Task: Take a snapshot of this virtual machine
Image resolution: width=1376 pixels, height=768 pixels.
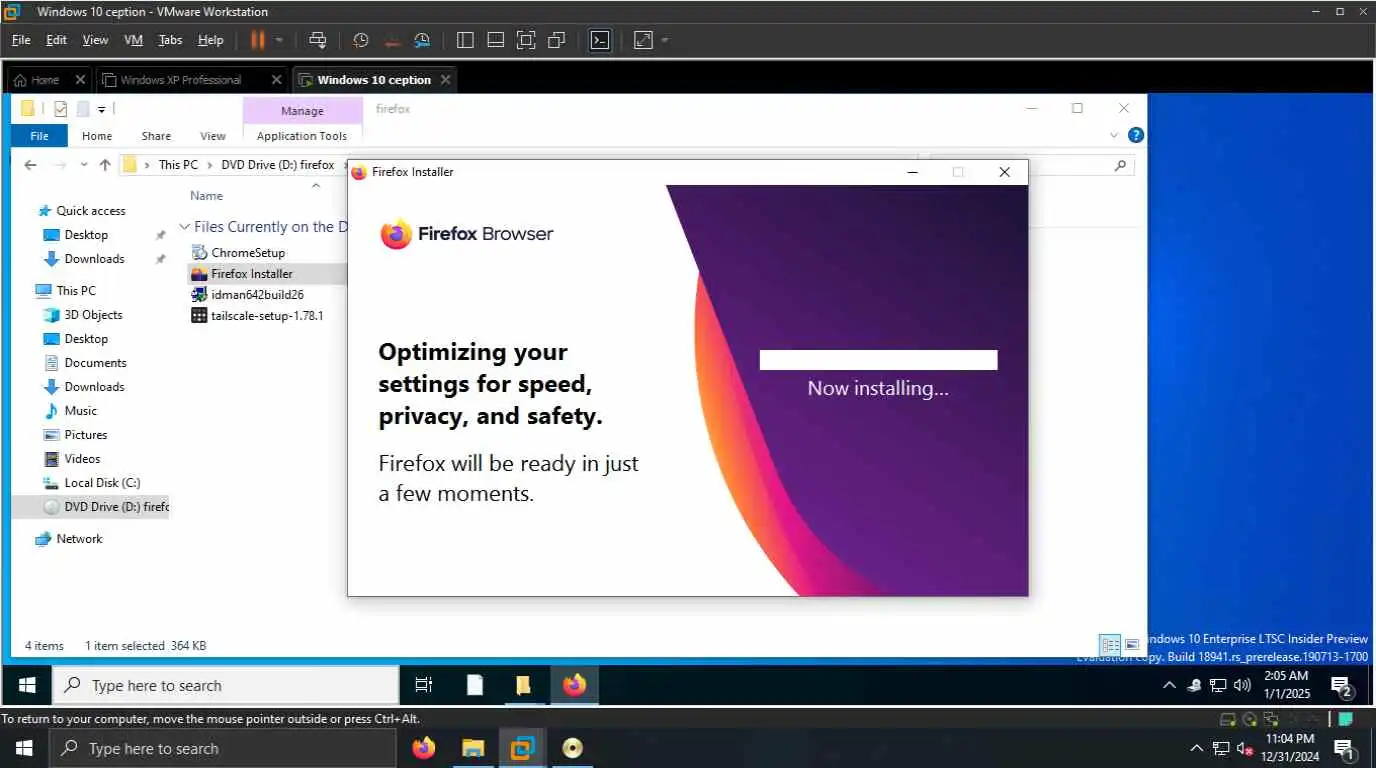Action: 361,40
